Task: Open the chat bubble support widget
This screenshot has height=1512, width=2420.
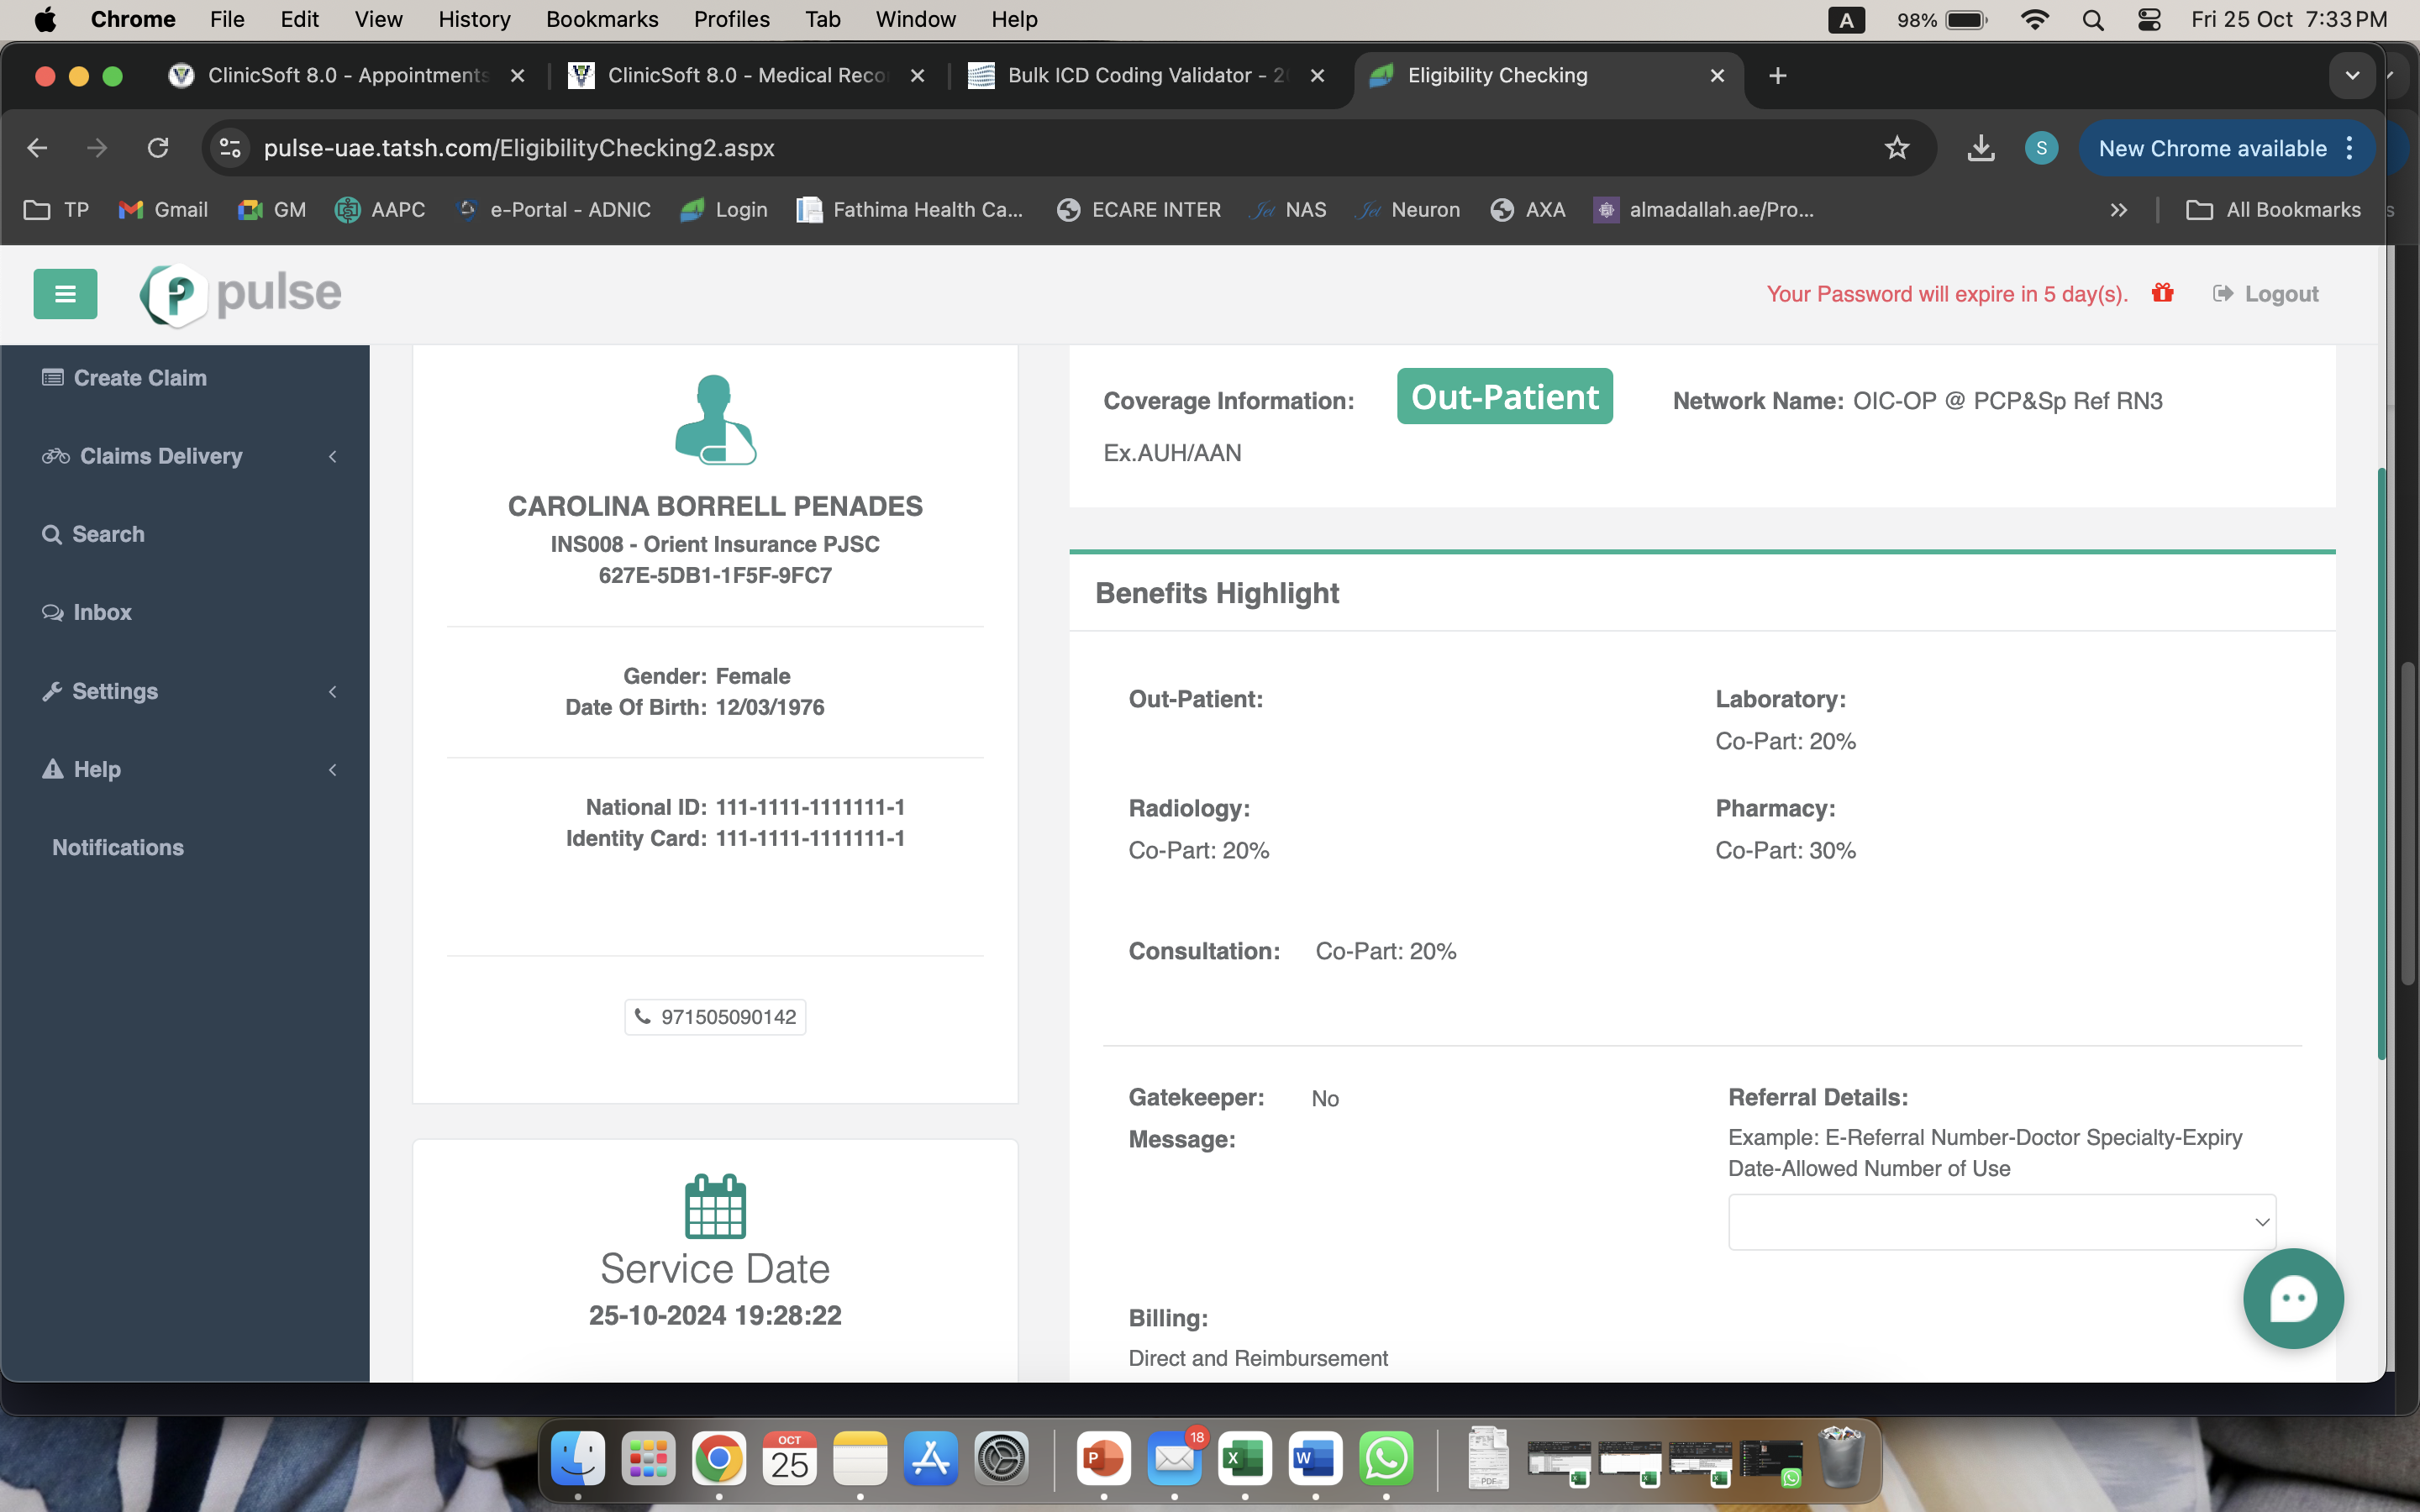Action: point(2292,1298)
